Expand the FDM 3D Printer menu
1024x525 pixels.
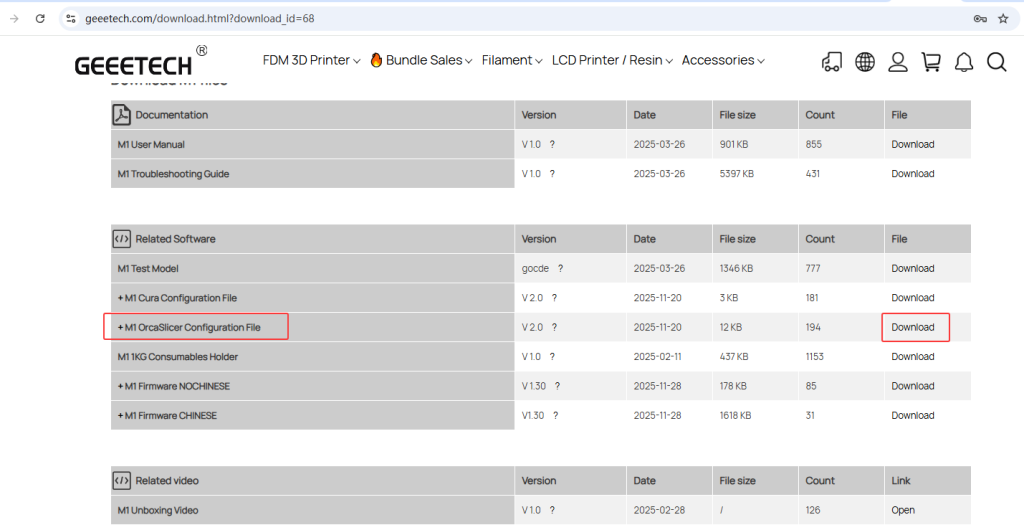click(311, 60)
